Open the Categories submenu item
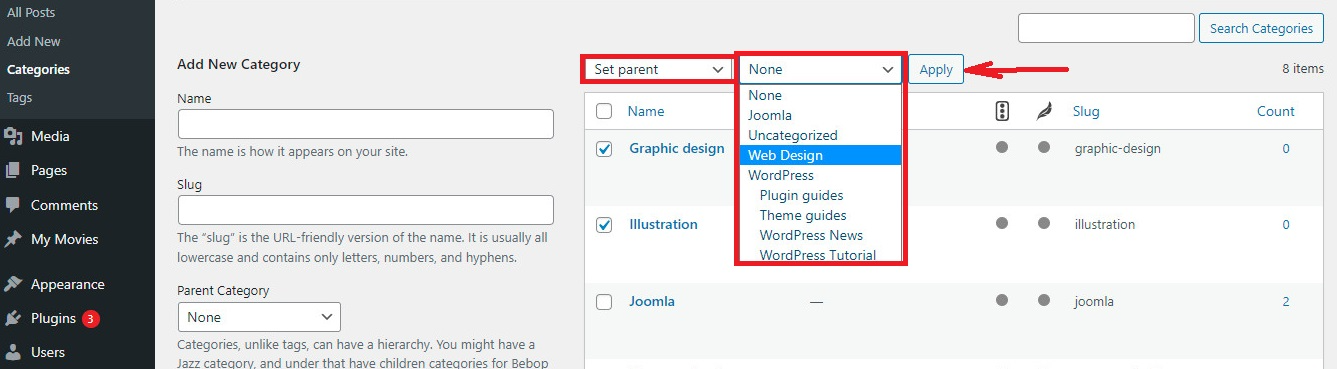 [x=38, y=69]
